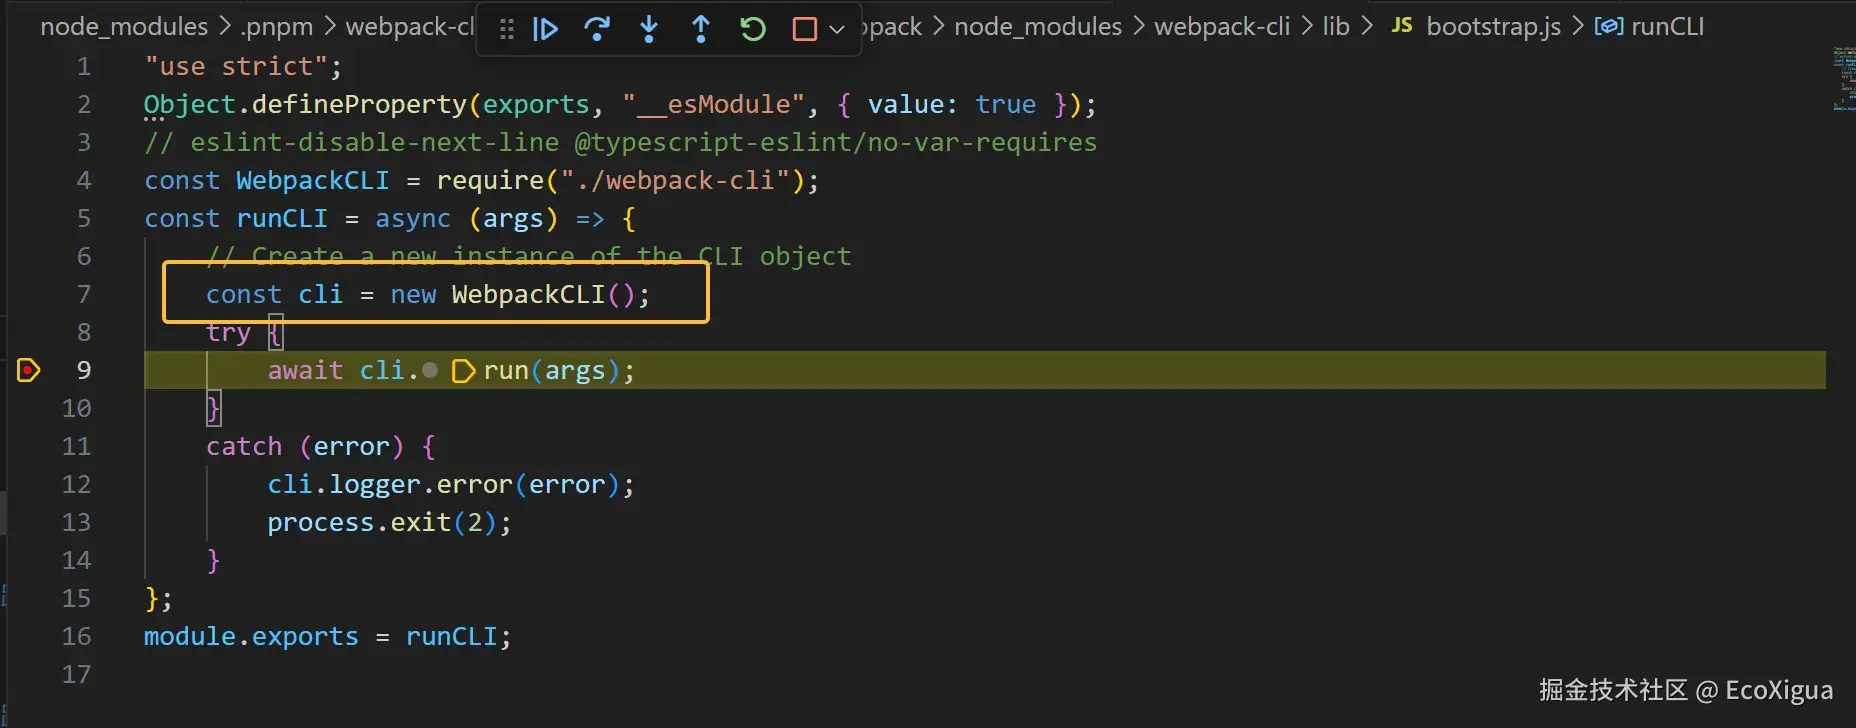Image resolution: width=1856 pixels, height=728 pixels.
Task: Grab the debug toolbar drag handle
Action: click(506, 29)
